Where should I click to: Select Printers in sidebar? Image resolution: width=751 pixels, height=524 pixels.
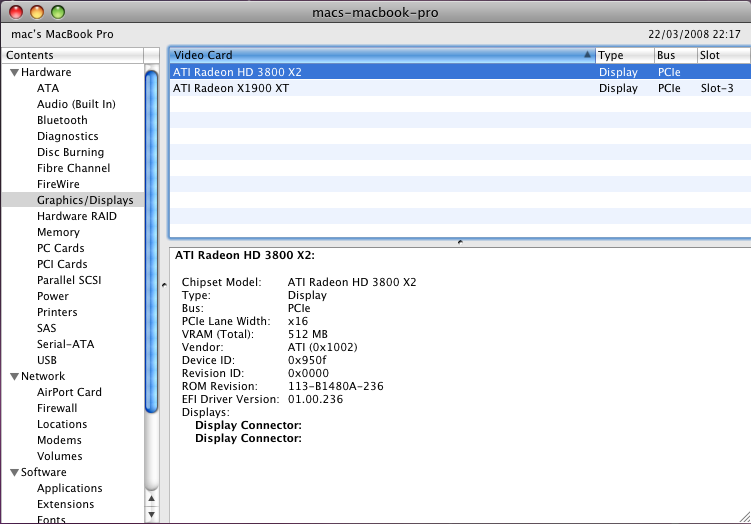click(57, 312)
